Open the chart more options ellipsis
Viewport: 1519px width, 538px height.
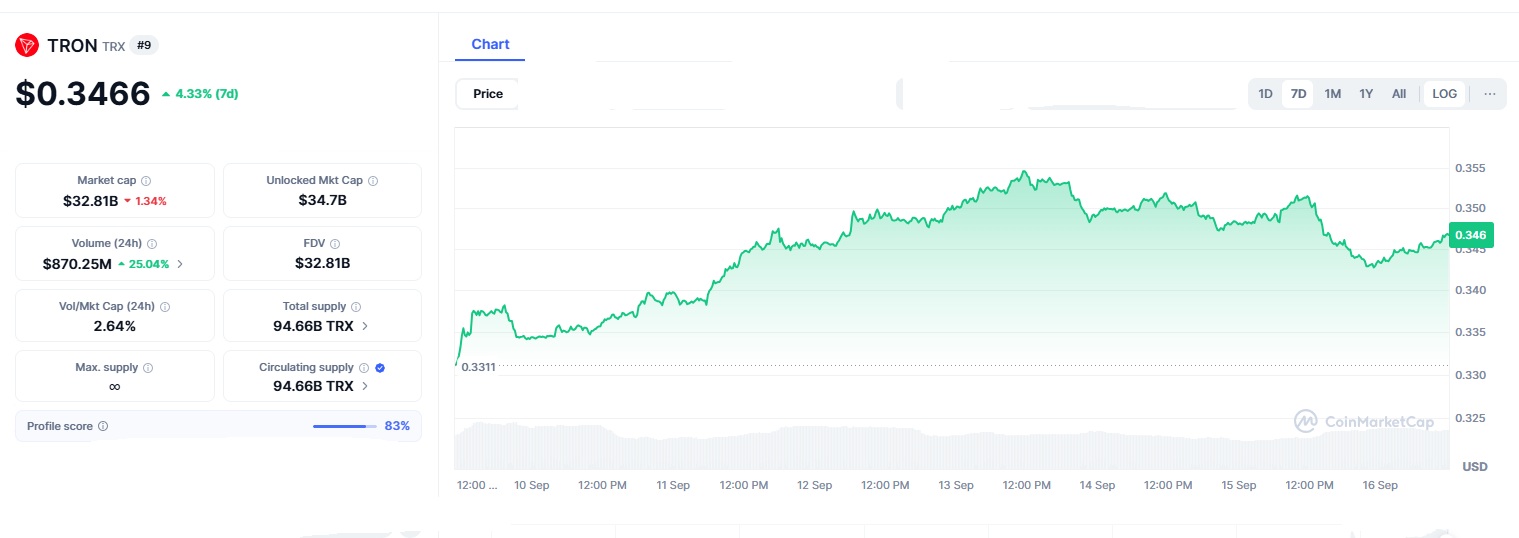tap(1490, 94)
